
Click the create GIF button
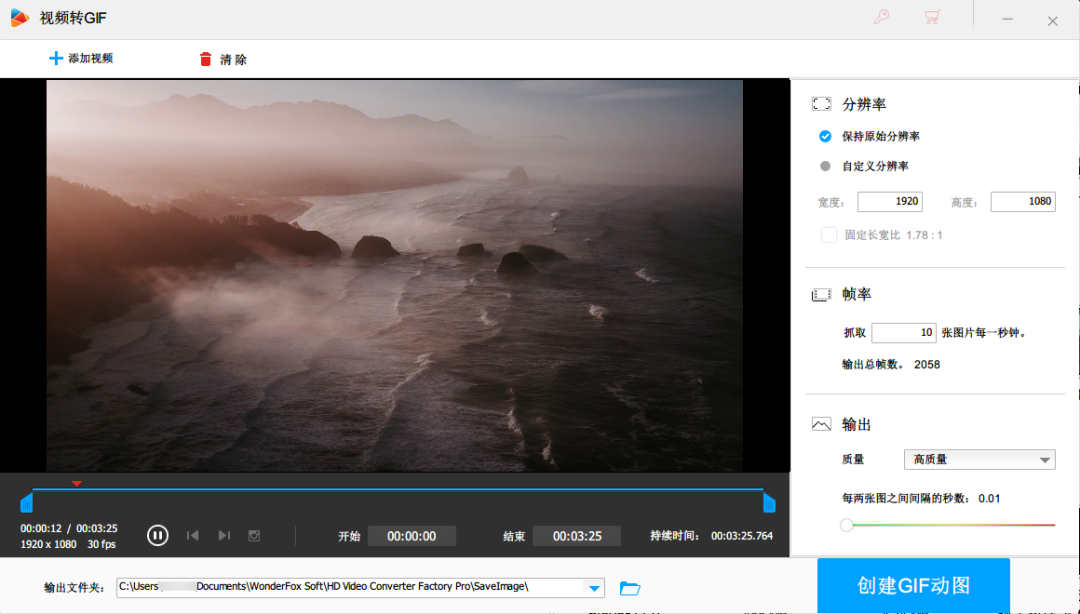[x=913, y=586]
